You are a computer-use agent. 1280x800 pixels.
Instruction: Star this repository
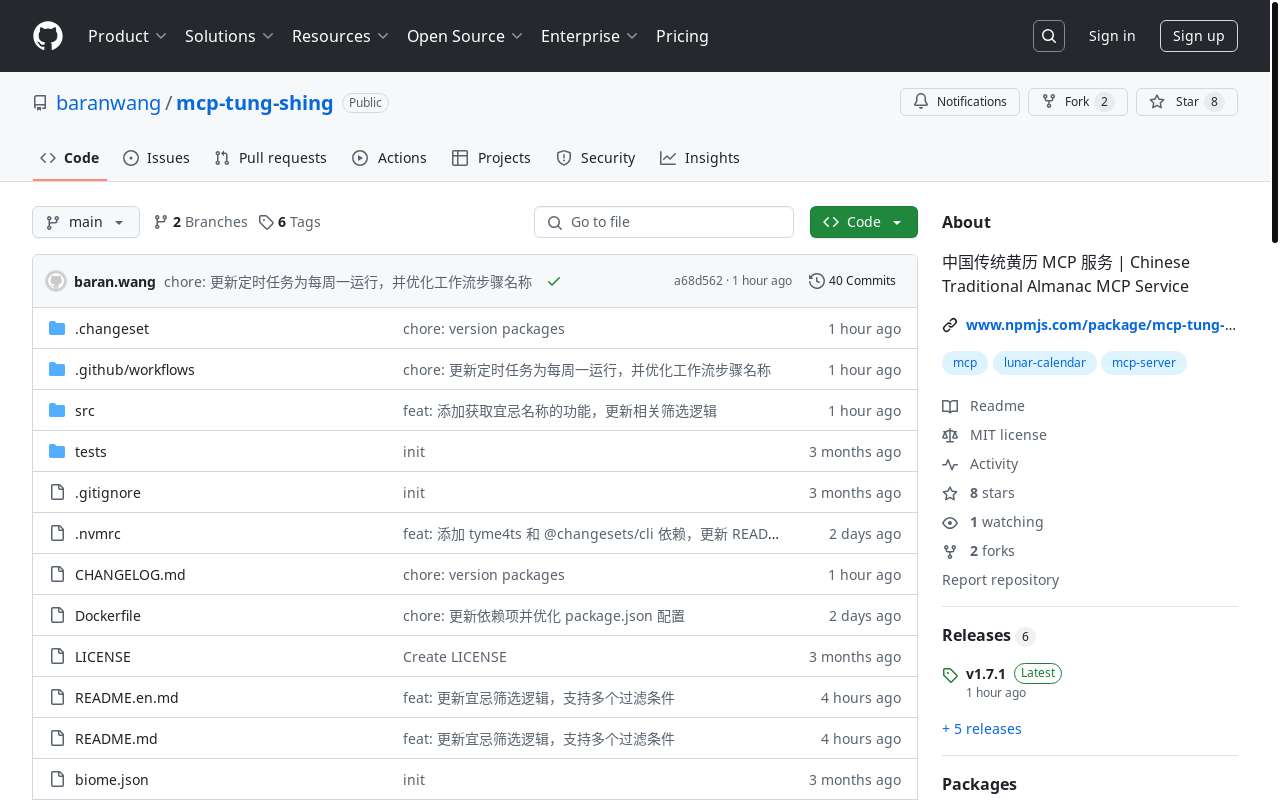click(x=1186, y=102)
